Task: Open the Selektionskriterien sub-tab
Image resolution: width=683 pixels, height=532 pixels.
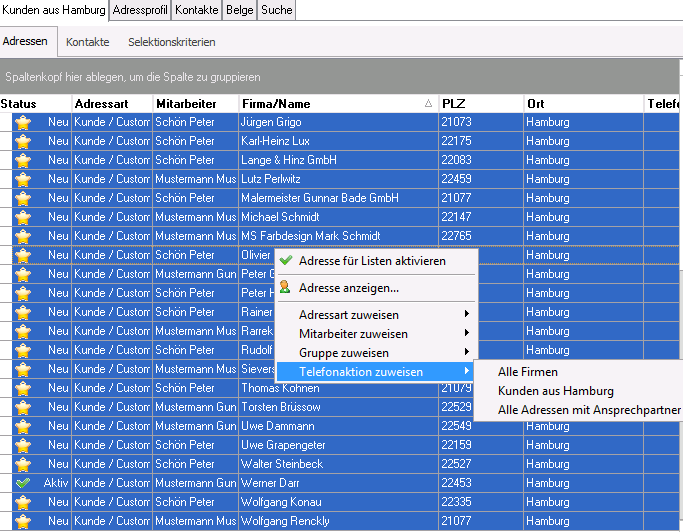Action: [172, 42]
